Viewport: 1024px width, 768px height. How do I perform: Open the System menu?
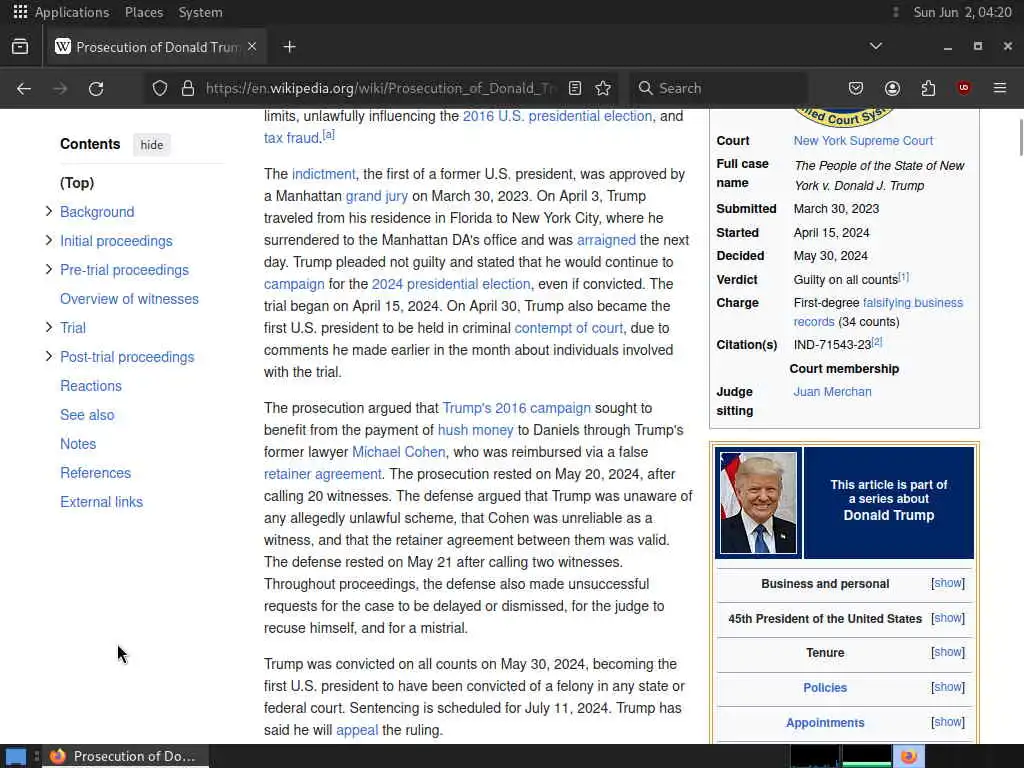pyautogui.click(x=200, y=12)
